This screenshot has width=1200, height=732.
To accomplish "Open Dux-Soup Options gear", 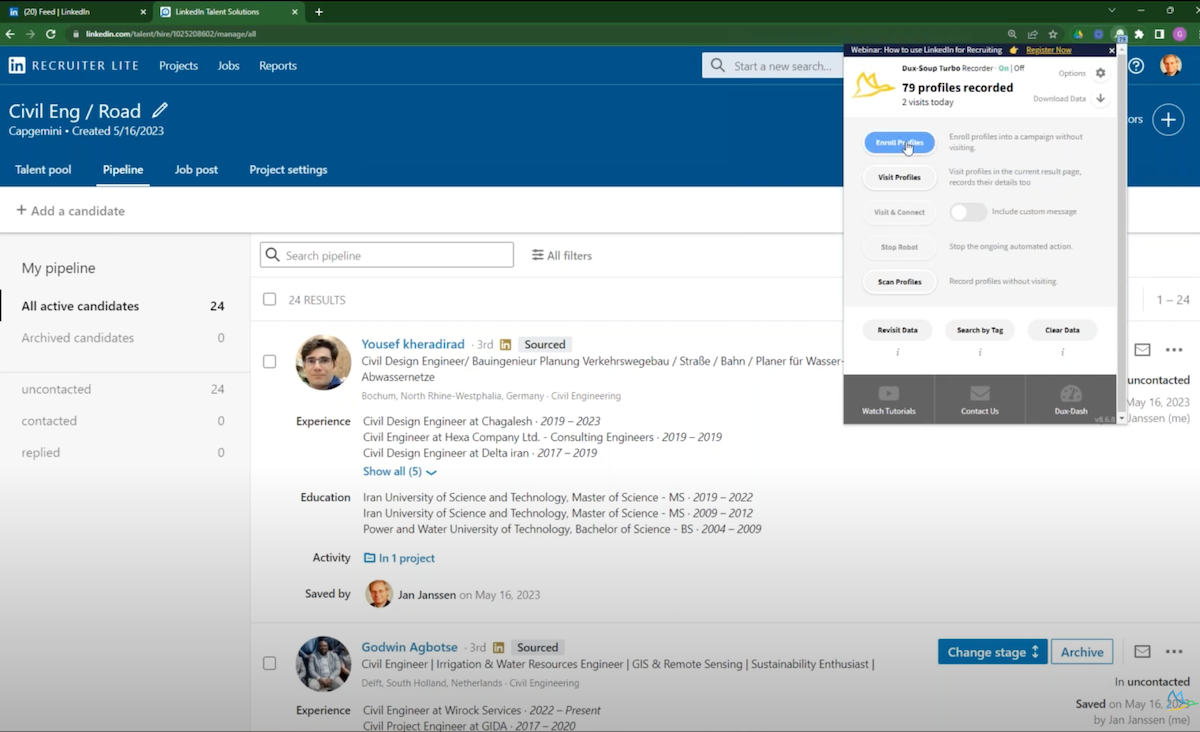I will click(1100, 73).
